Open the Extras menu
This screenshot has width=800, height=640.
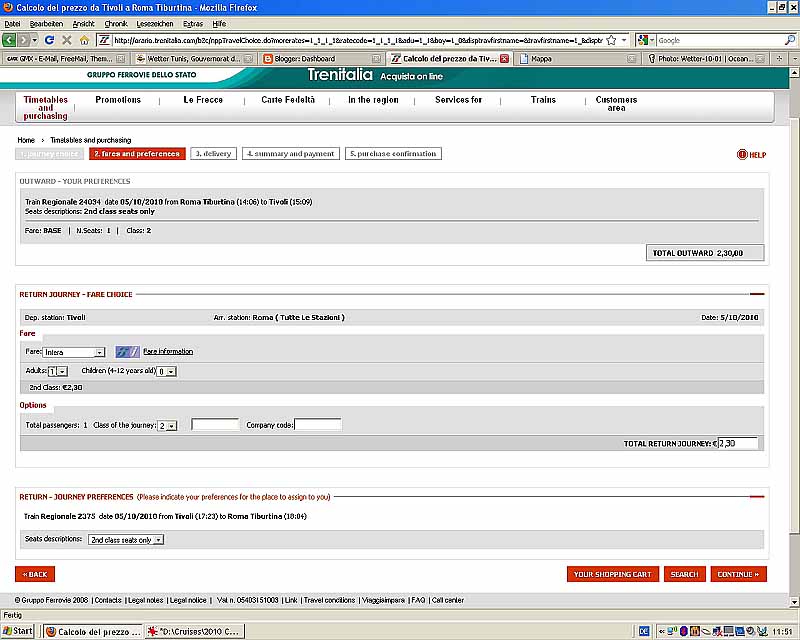coord(193,23)
